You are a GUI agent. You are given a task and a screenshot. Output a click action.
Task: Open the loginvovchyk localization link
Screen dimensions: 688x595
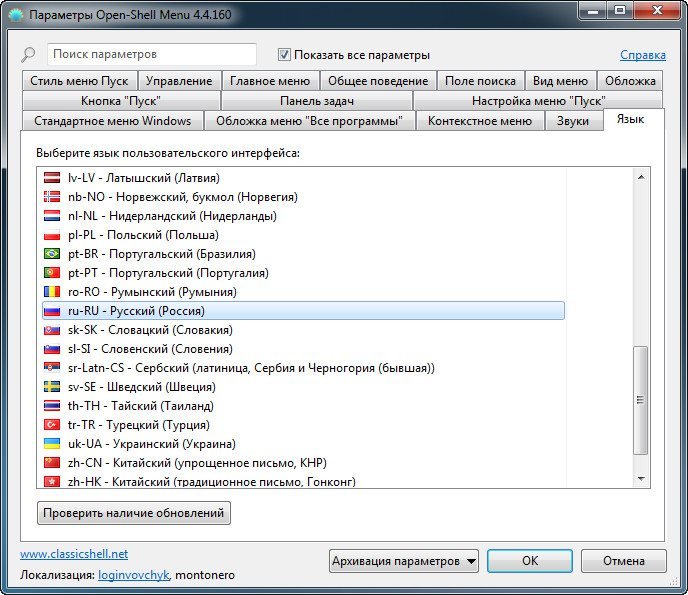pos(134,575)
